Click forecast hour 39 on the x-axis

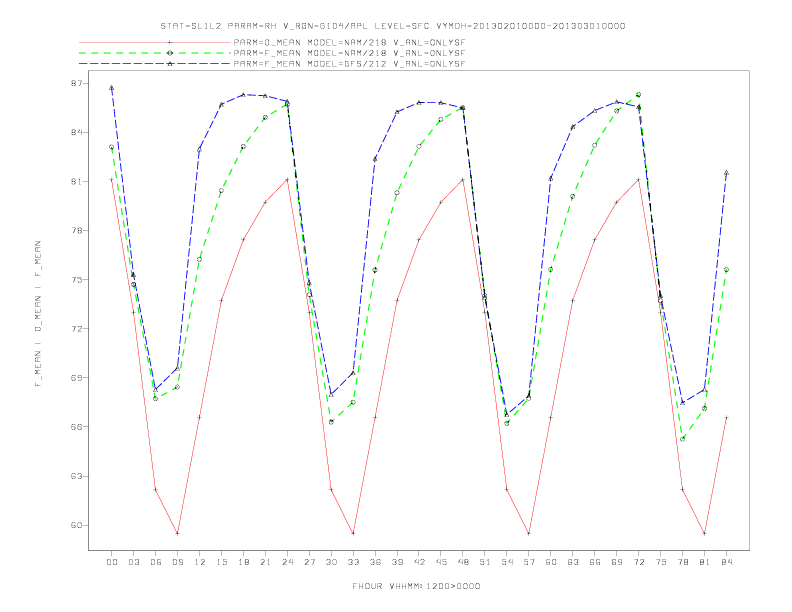click(397, 562)
